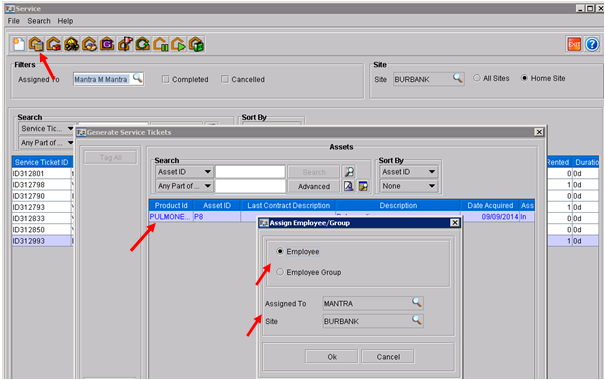
Task: Click the house icon with purple G
Action: [x=107, y=44]
